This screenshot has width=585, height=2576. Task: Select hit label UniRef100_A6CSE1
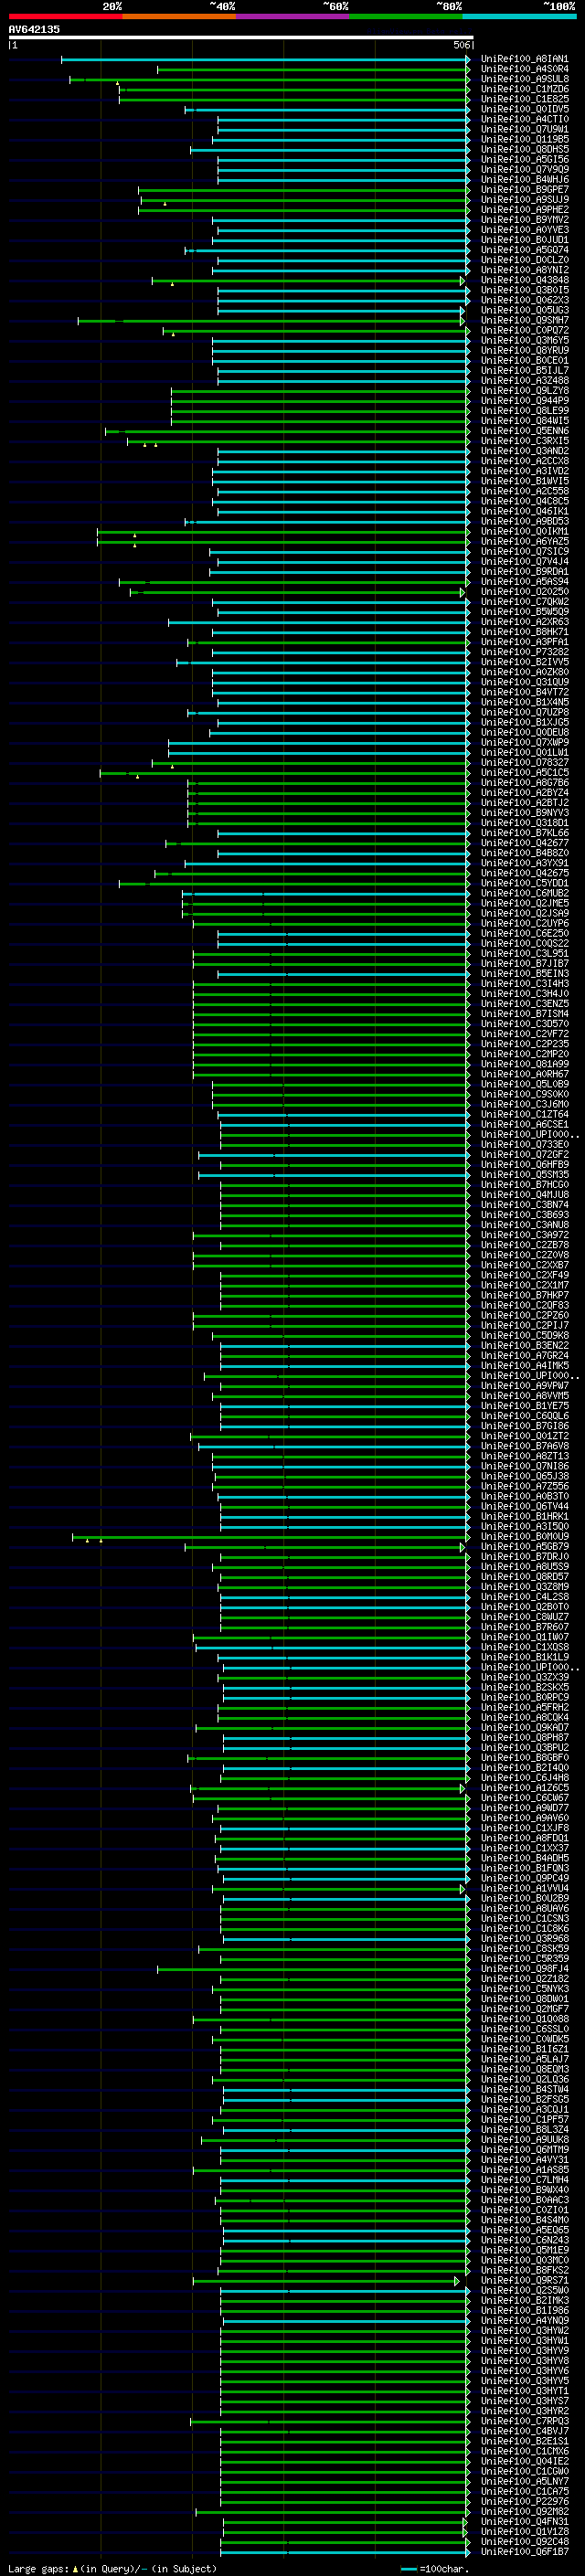pos(524,1124)
